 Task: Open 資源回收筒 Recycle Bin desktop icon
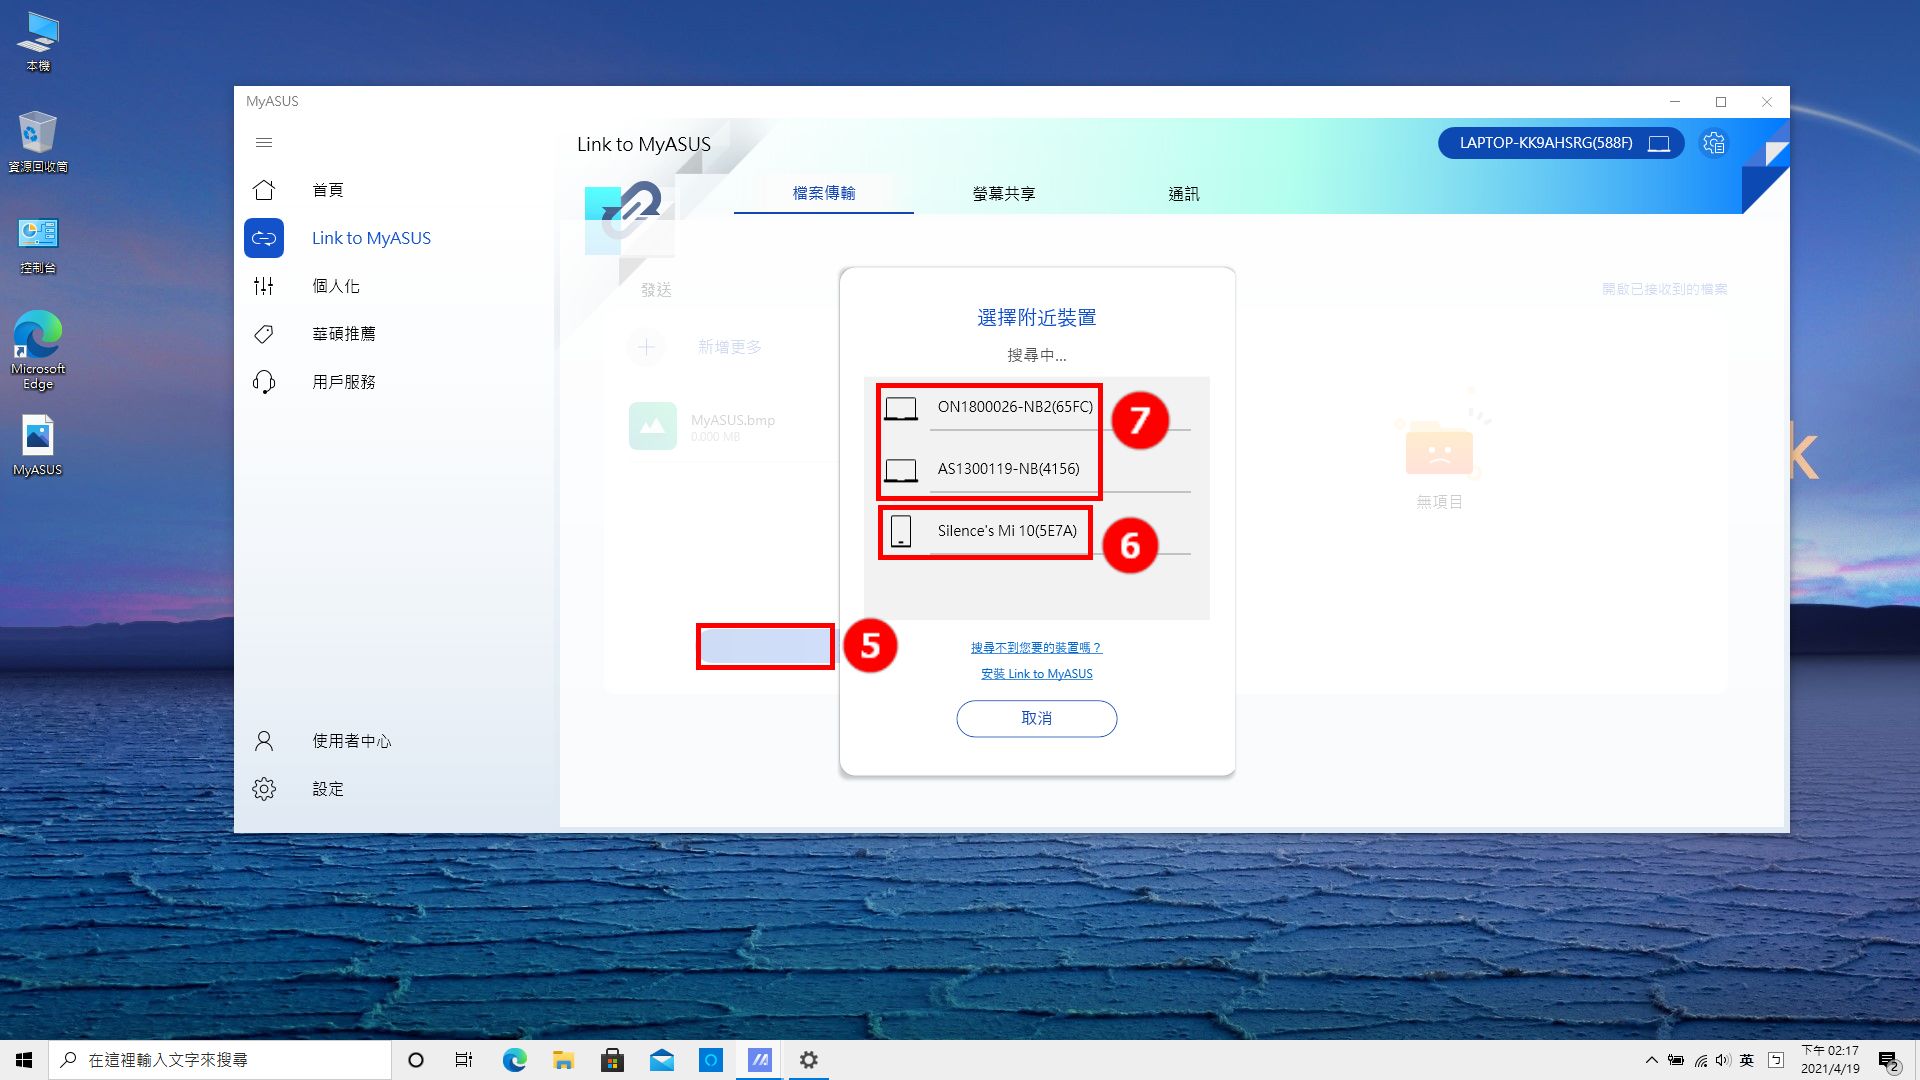coord(38,141)
